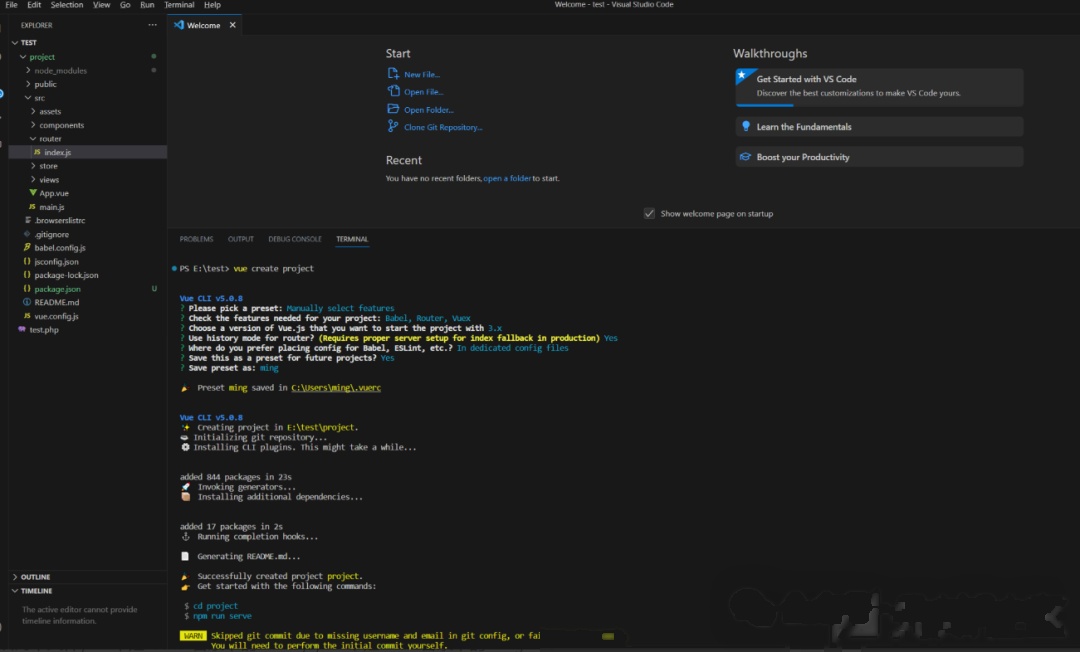Click the JS icon beside vue.config.js

click(x=27, y=316)
